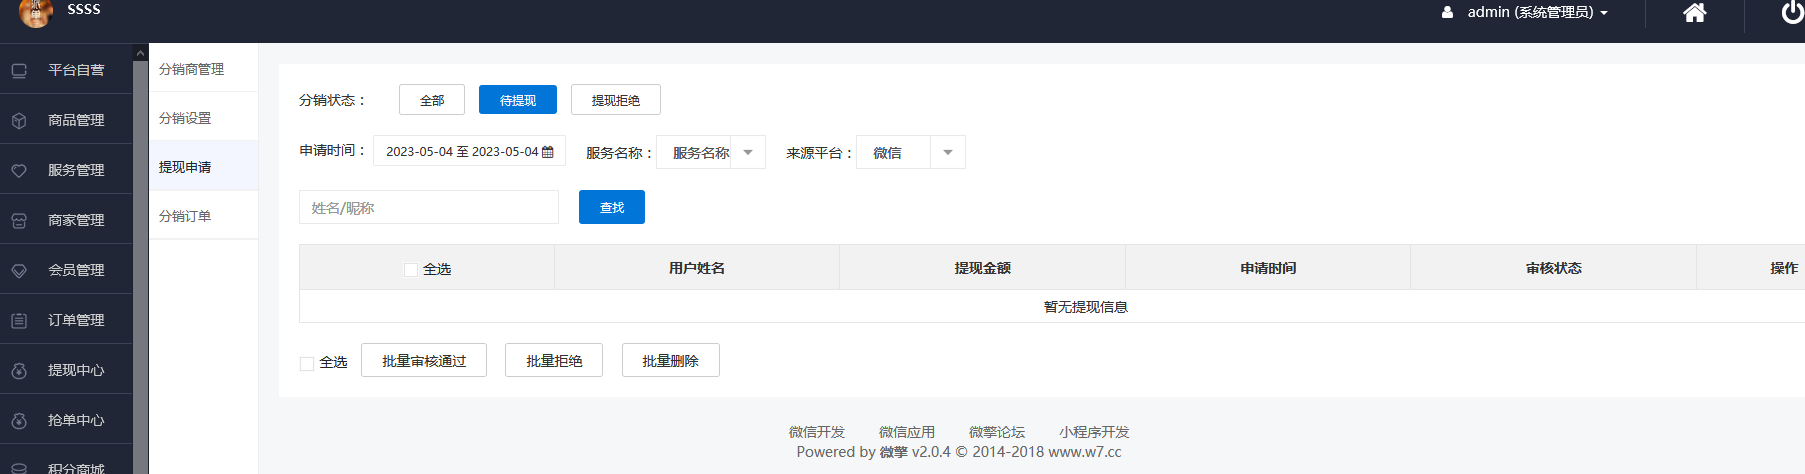Screen dimensions: 1805x474
Task: Click the 抢单中心 icon
Action: pos(19,420)
